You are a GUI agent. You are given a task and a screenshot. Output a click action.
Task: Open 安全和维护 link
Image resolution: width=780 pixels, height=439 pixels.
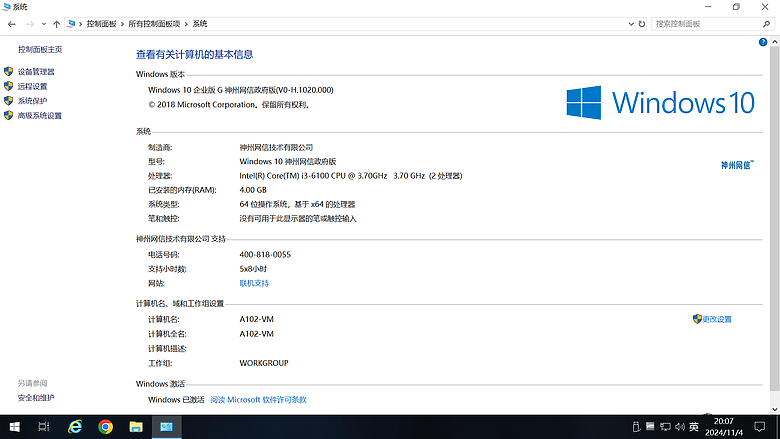coord(36,398)
